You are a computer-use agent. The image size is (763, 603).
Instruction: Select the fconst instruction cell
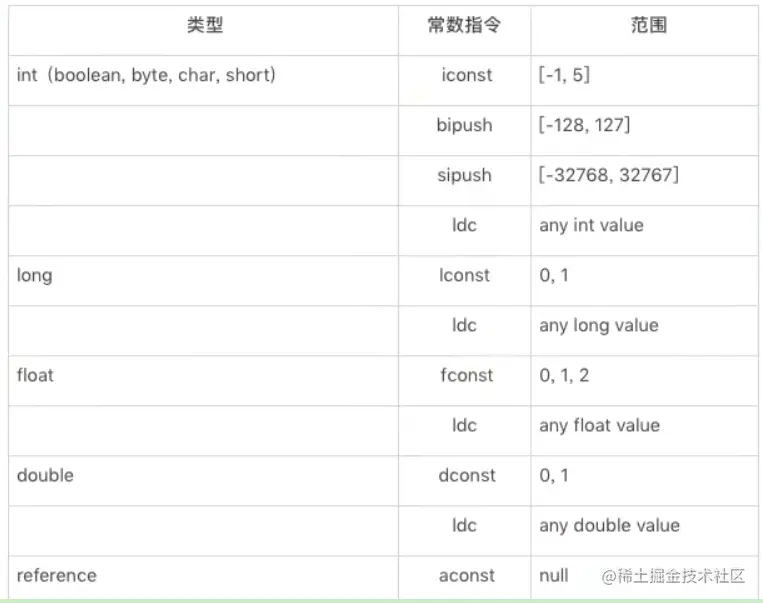click(464, 375)
